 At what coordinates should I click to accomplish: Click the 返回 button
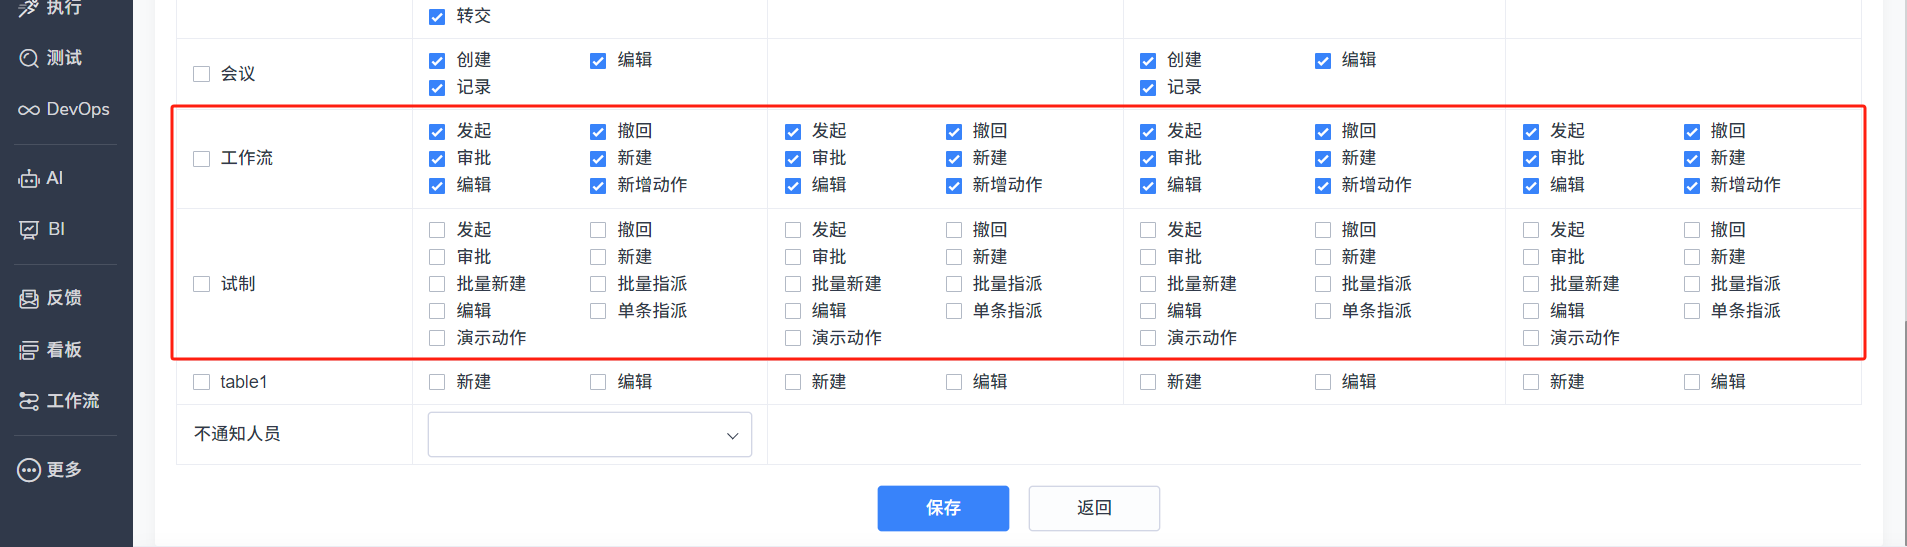coord(1094,508)
